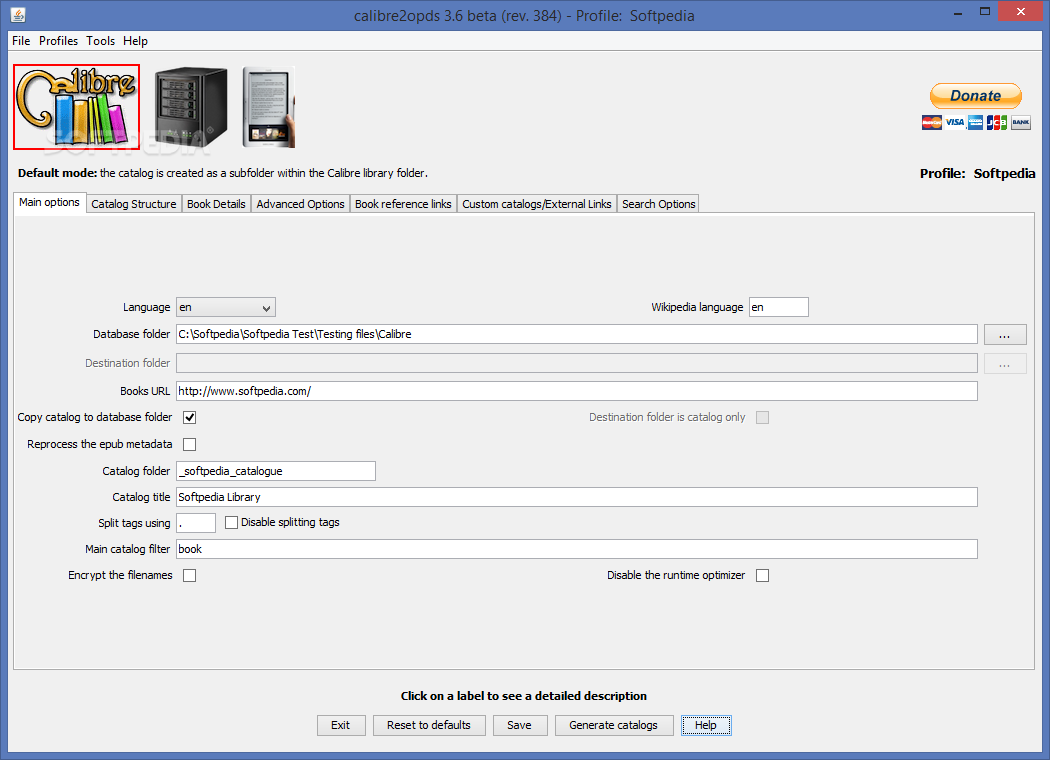The width and height of the screenshot is (1050, 760).
Task: Switch to Advanced Options tab
Action: click(x=300, y=204)
